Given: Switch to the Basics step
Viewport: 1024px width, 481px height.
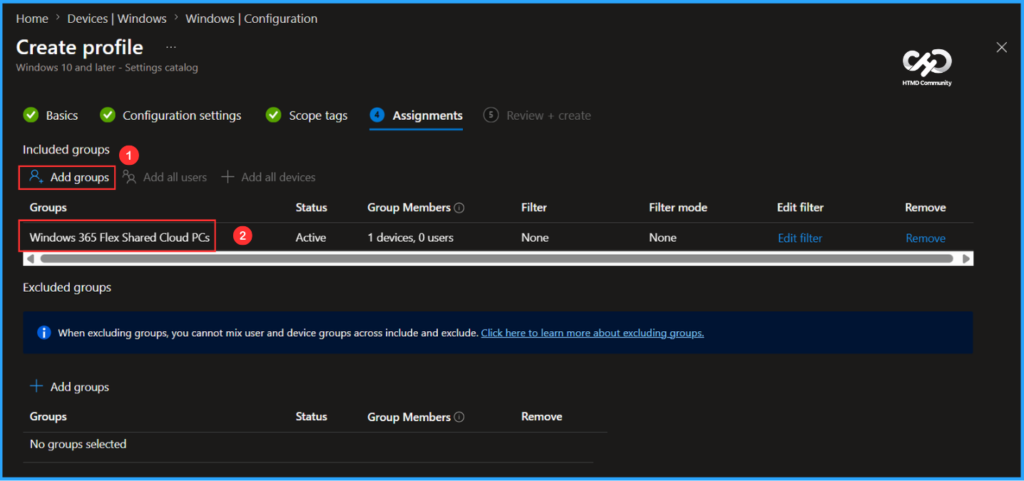Looking at the screenshot, I should 61,116.
